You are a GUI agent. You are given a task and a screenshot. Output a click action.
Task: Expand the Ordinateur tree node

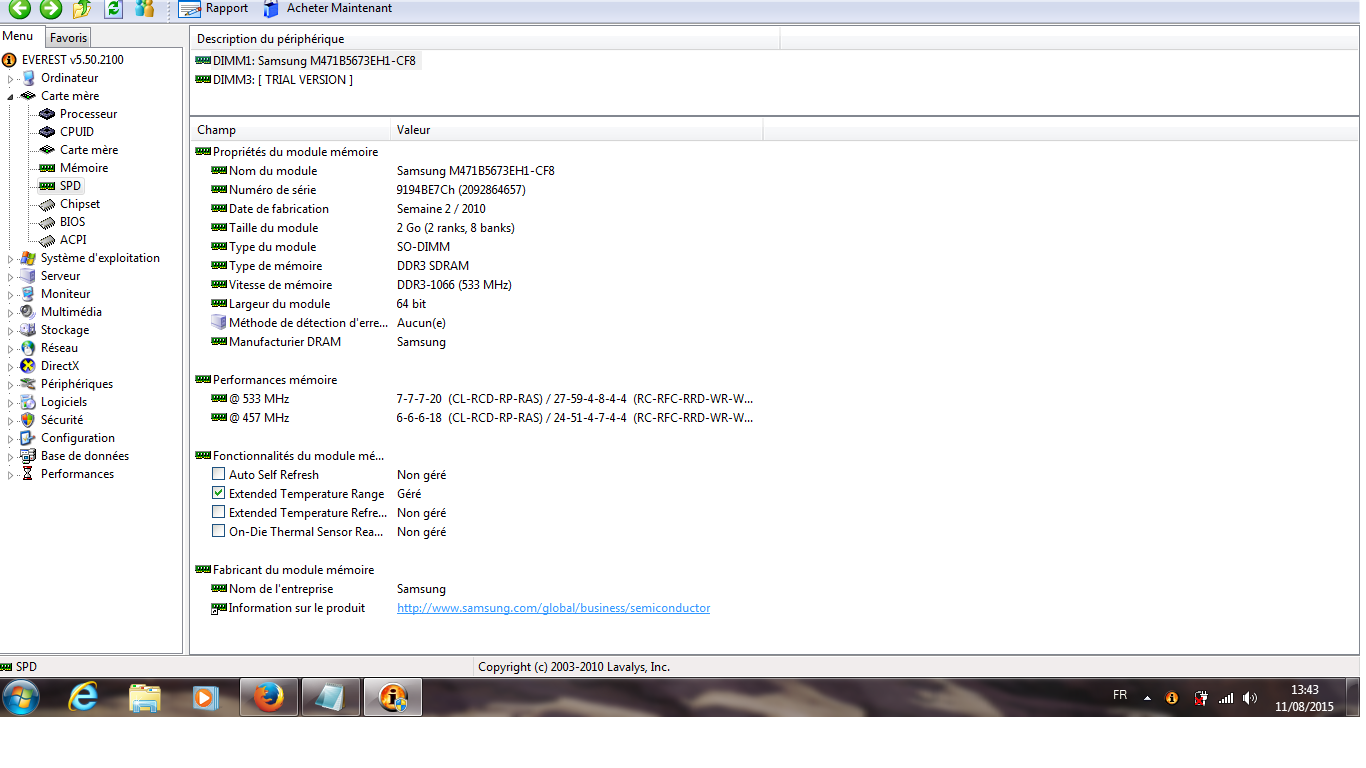[11, 78]
